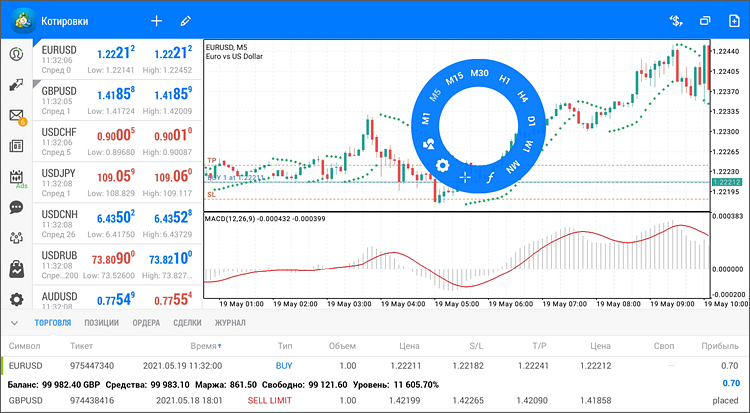
Task: Tap the 'EURUSD, M5' chart title
Action: [x=227, y=47]
